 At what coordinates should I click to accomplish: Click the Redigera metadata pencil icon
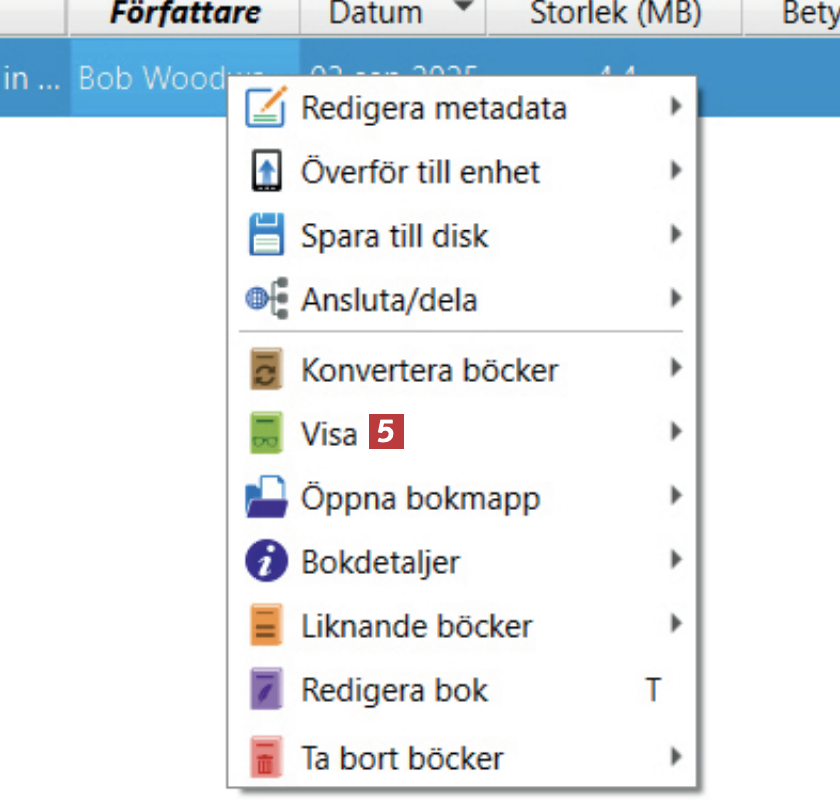tap(266, 107)
